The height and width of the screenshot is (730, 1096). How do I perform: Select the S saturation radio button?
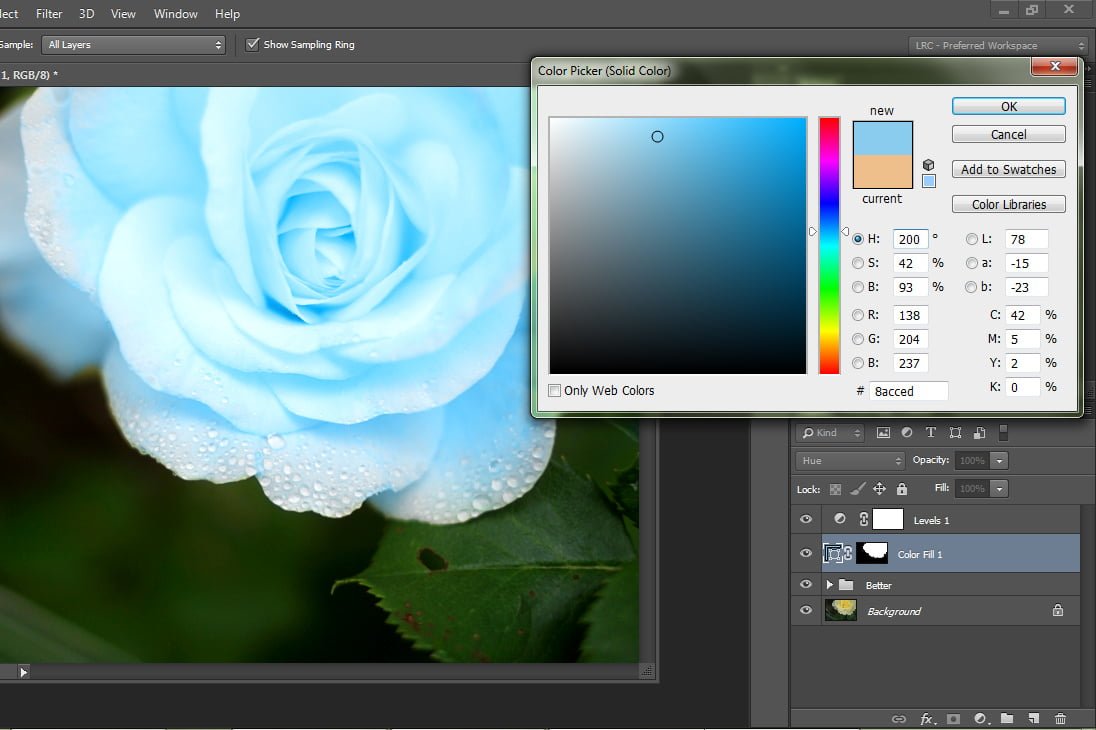858,263
